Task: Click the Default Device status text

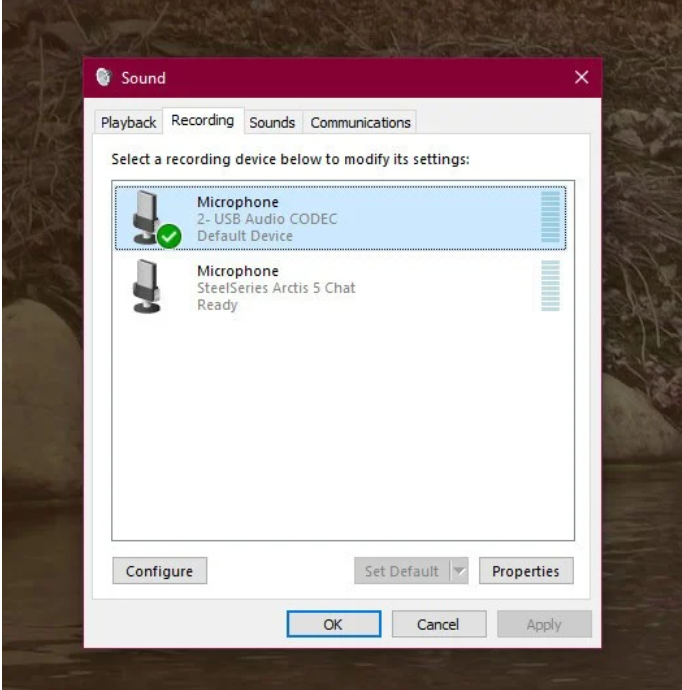Action: click(245, 236)
